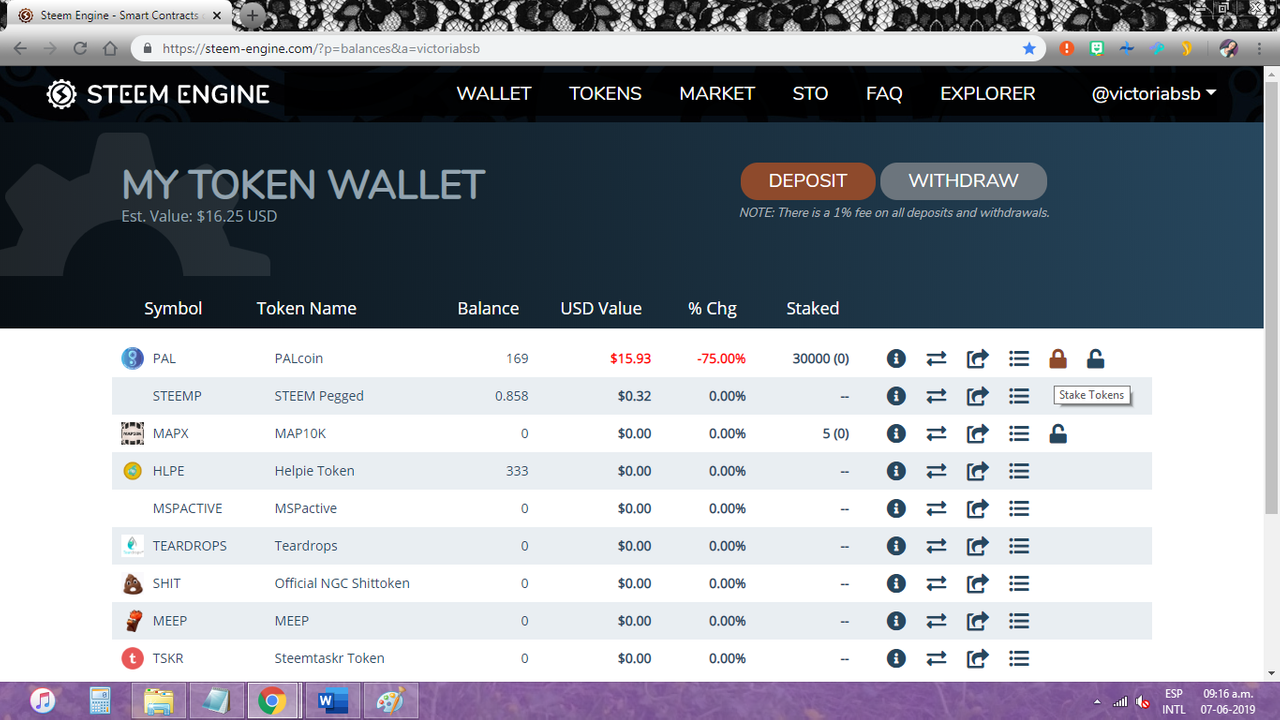Click Official NGC Shittoken name

coord(342,583)
